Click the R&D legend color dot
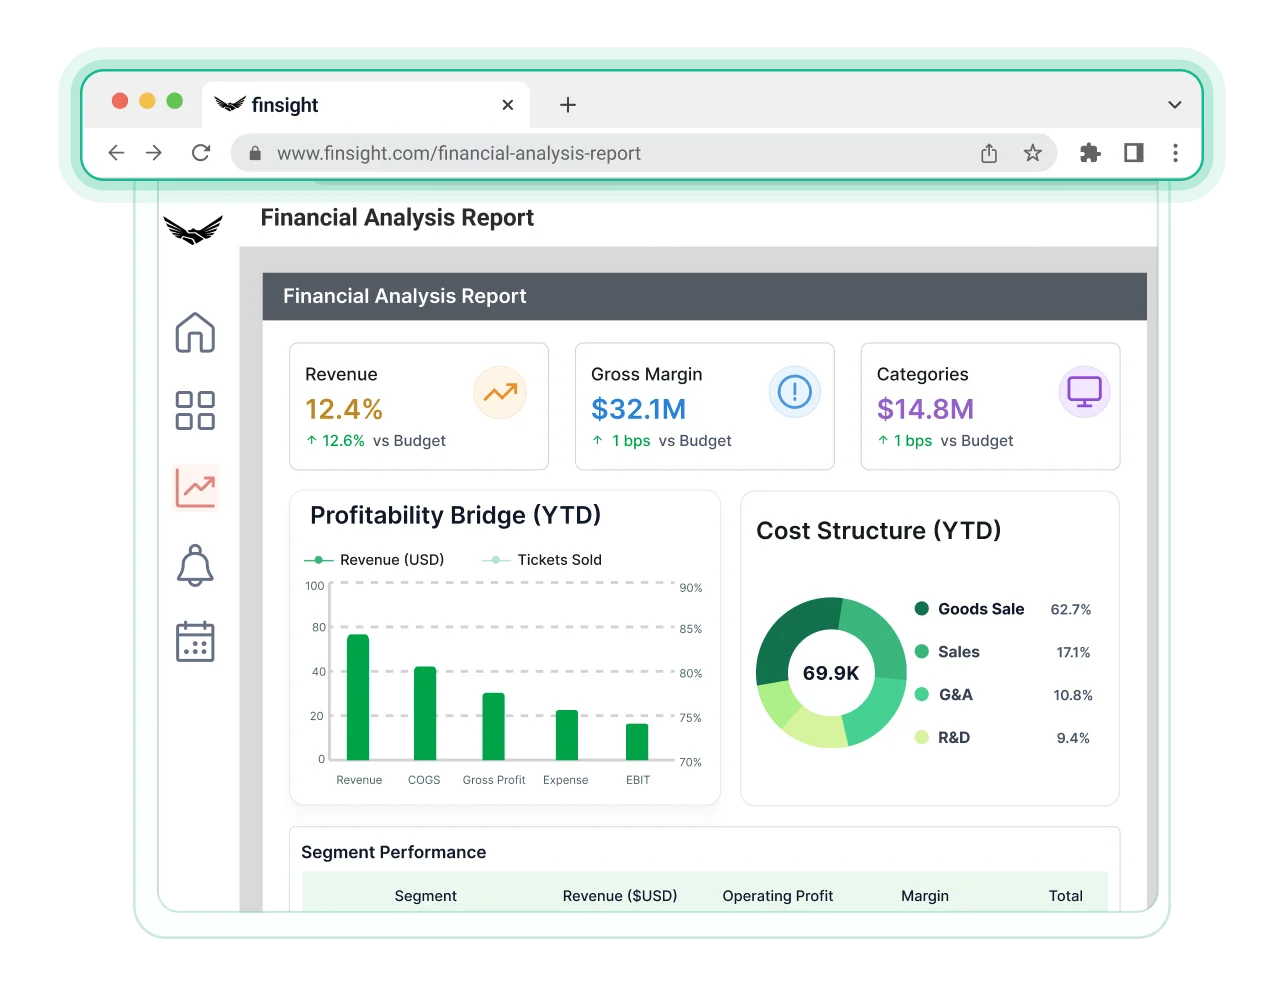1286x1008 pixels. click(x=922, y=737)
